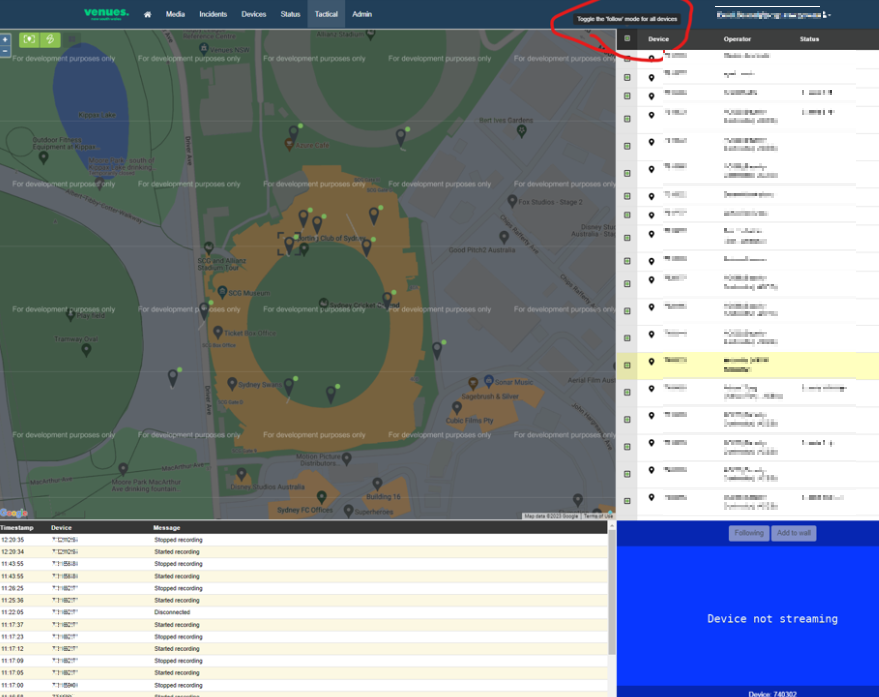Select the 11:25:36 Started recording log entry
Viewport: 879px width, 697px height.
303,601
